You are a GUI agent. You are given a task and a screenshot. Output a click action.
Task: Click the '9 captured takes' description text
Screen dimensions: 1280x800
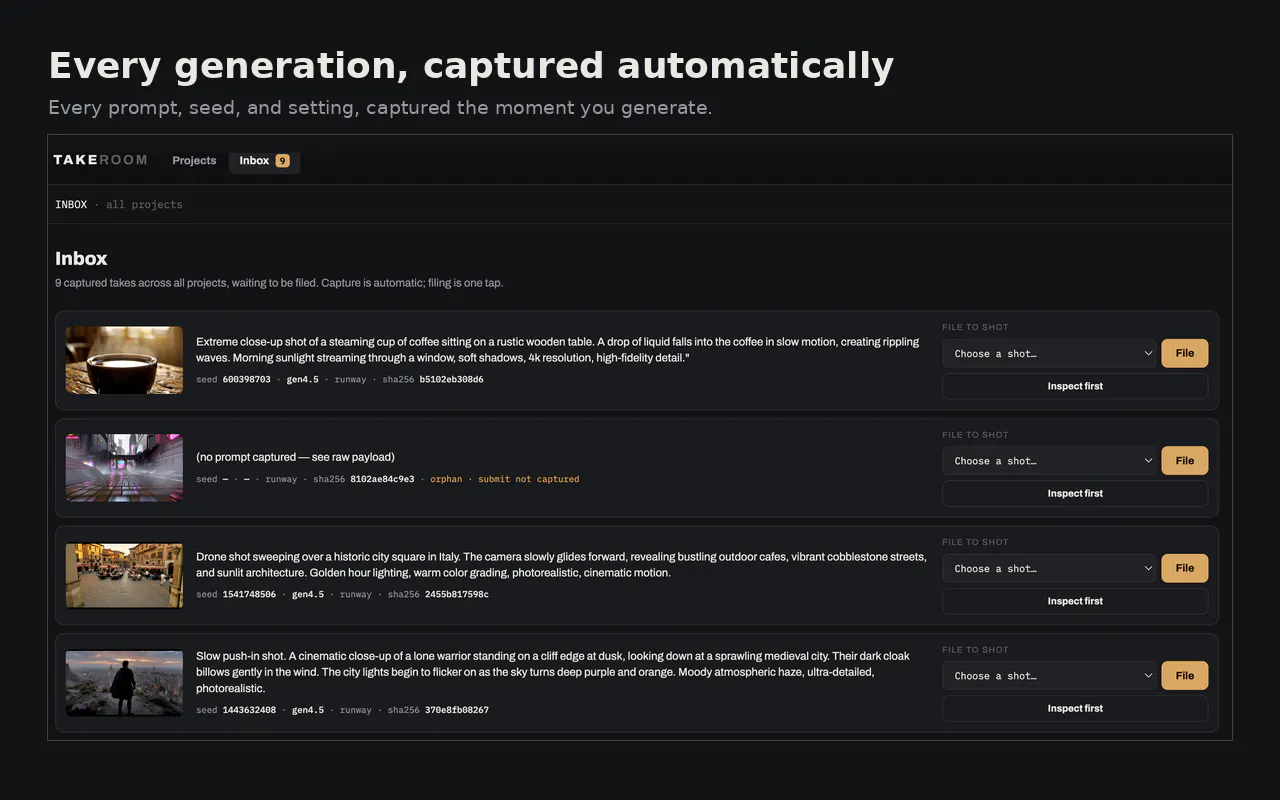click(x=279, y=283)
